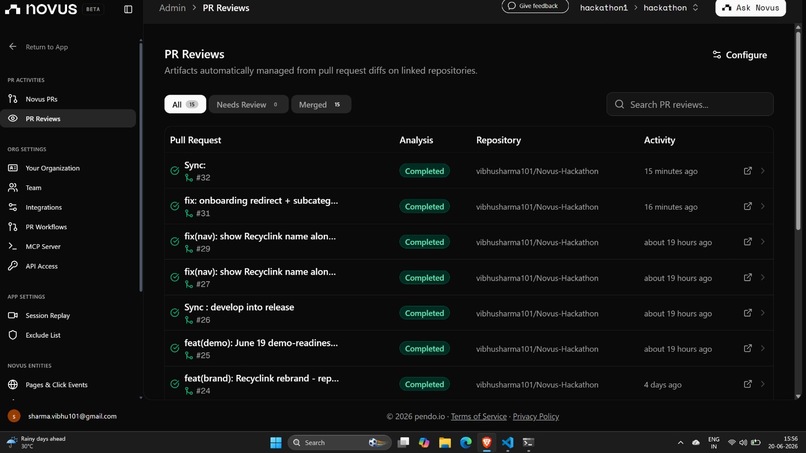The image size is (806, 453).
Task: Open Terms of Service link
Action: tap(479, 416)
